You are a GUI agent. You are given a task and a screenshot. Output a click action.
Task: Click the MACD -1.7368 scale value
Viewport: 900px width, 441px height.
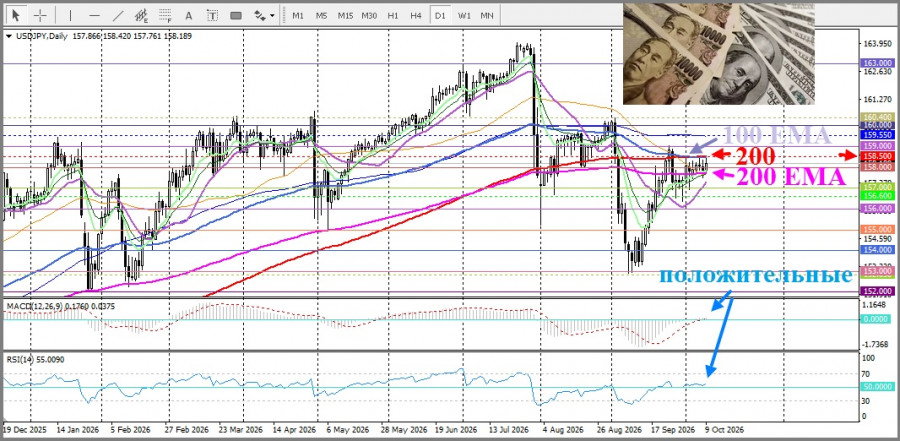tap(876, 343)
